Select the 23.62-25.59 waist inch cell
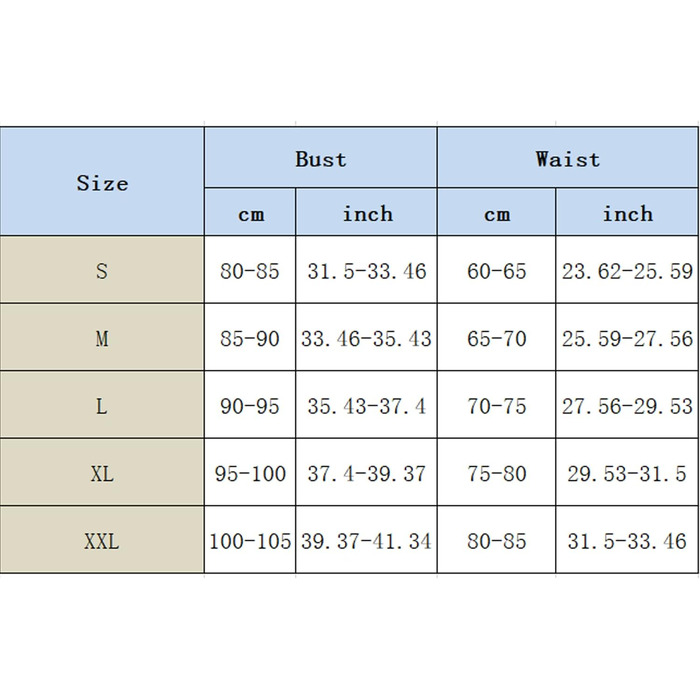The height and width of the screenshot is (700, 700). coord(627,271)
